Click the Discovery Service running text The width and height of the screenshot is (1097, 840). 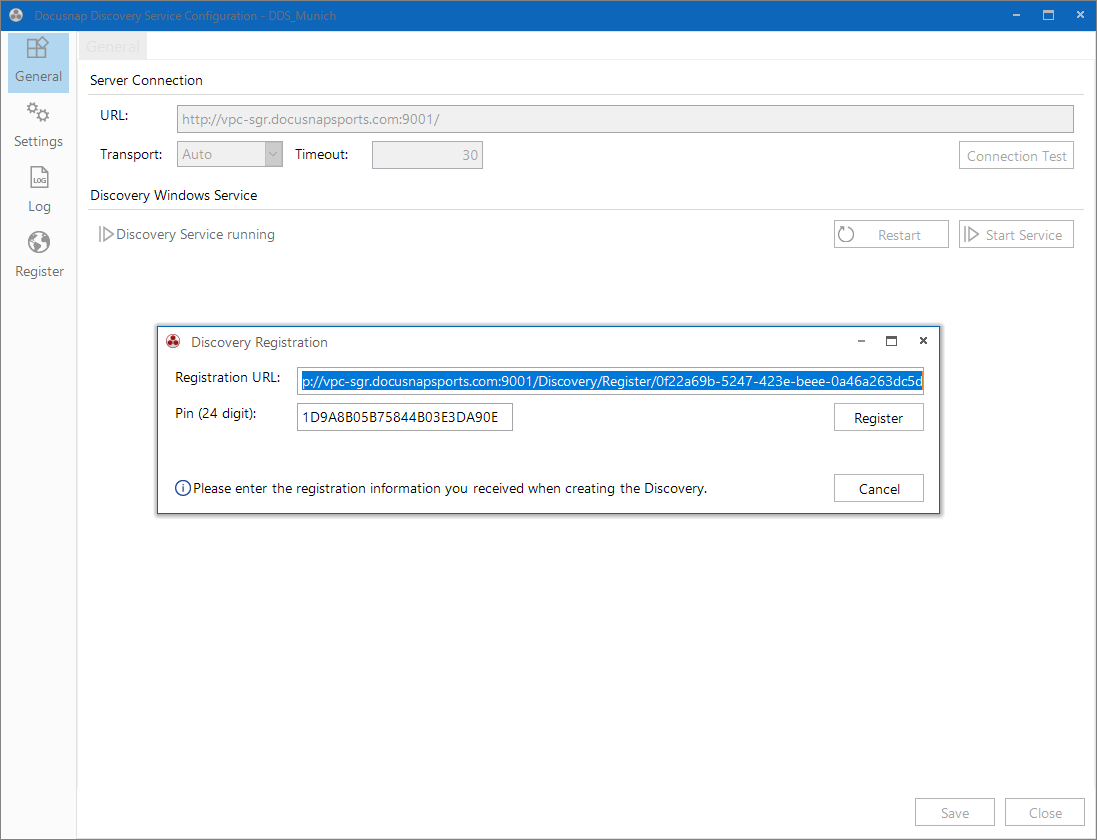(x=195, y=234)
